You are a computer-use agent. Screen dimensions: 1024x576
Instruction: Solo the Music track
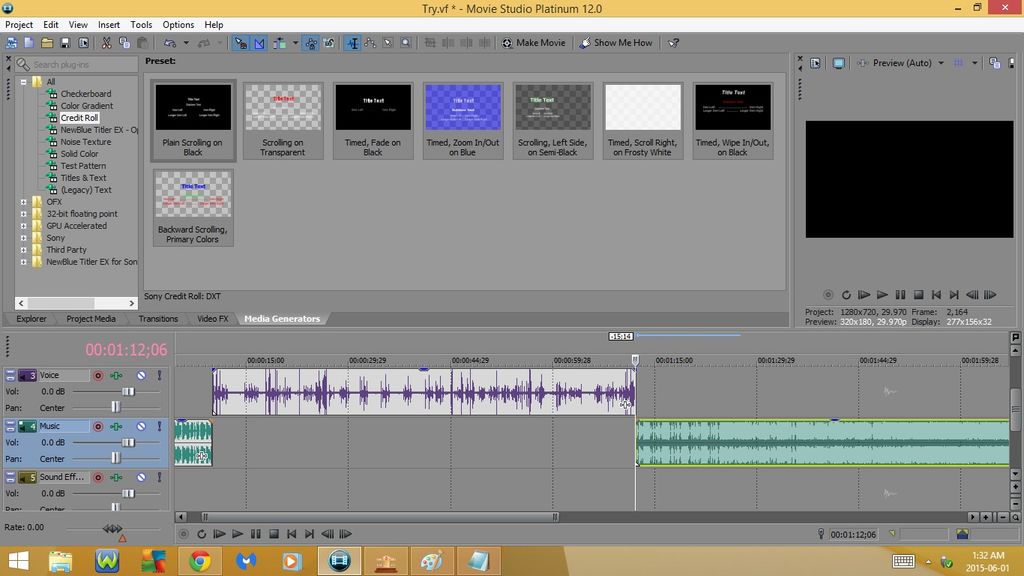pos(158,426)
